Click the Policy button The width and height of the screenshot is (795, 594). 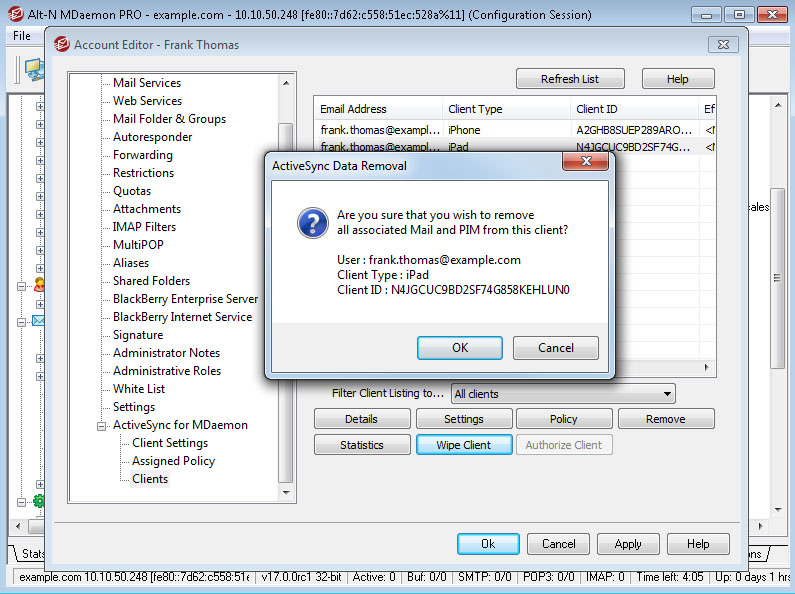click(x=564, y=419)
